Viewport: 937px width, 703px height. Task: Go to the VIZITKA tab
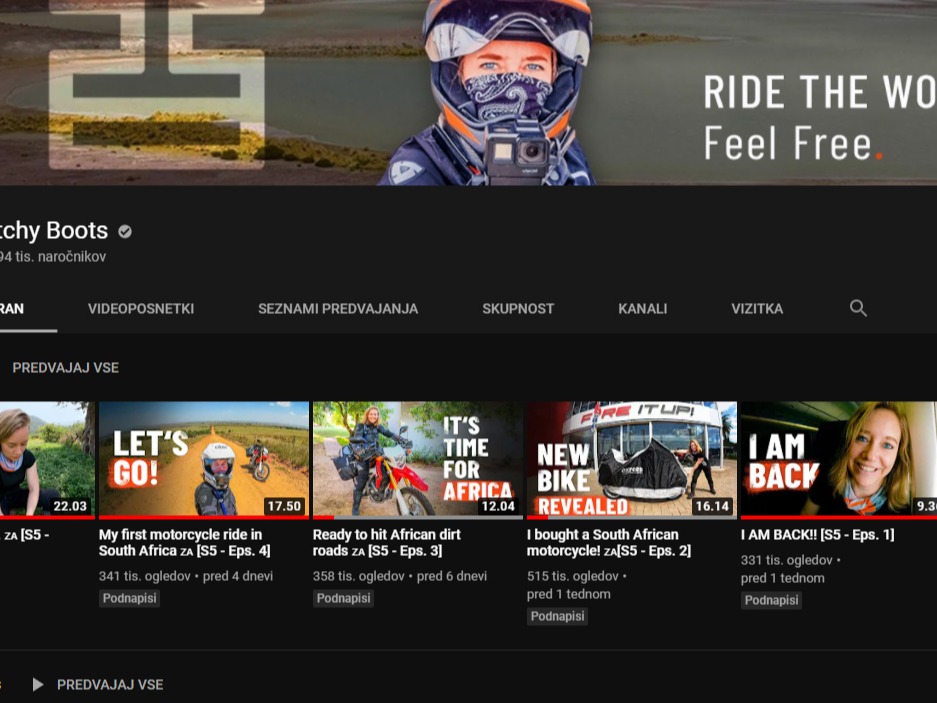pos(757,309)
